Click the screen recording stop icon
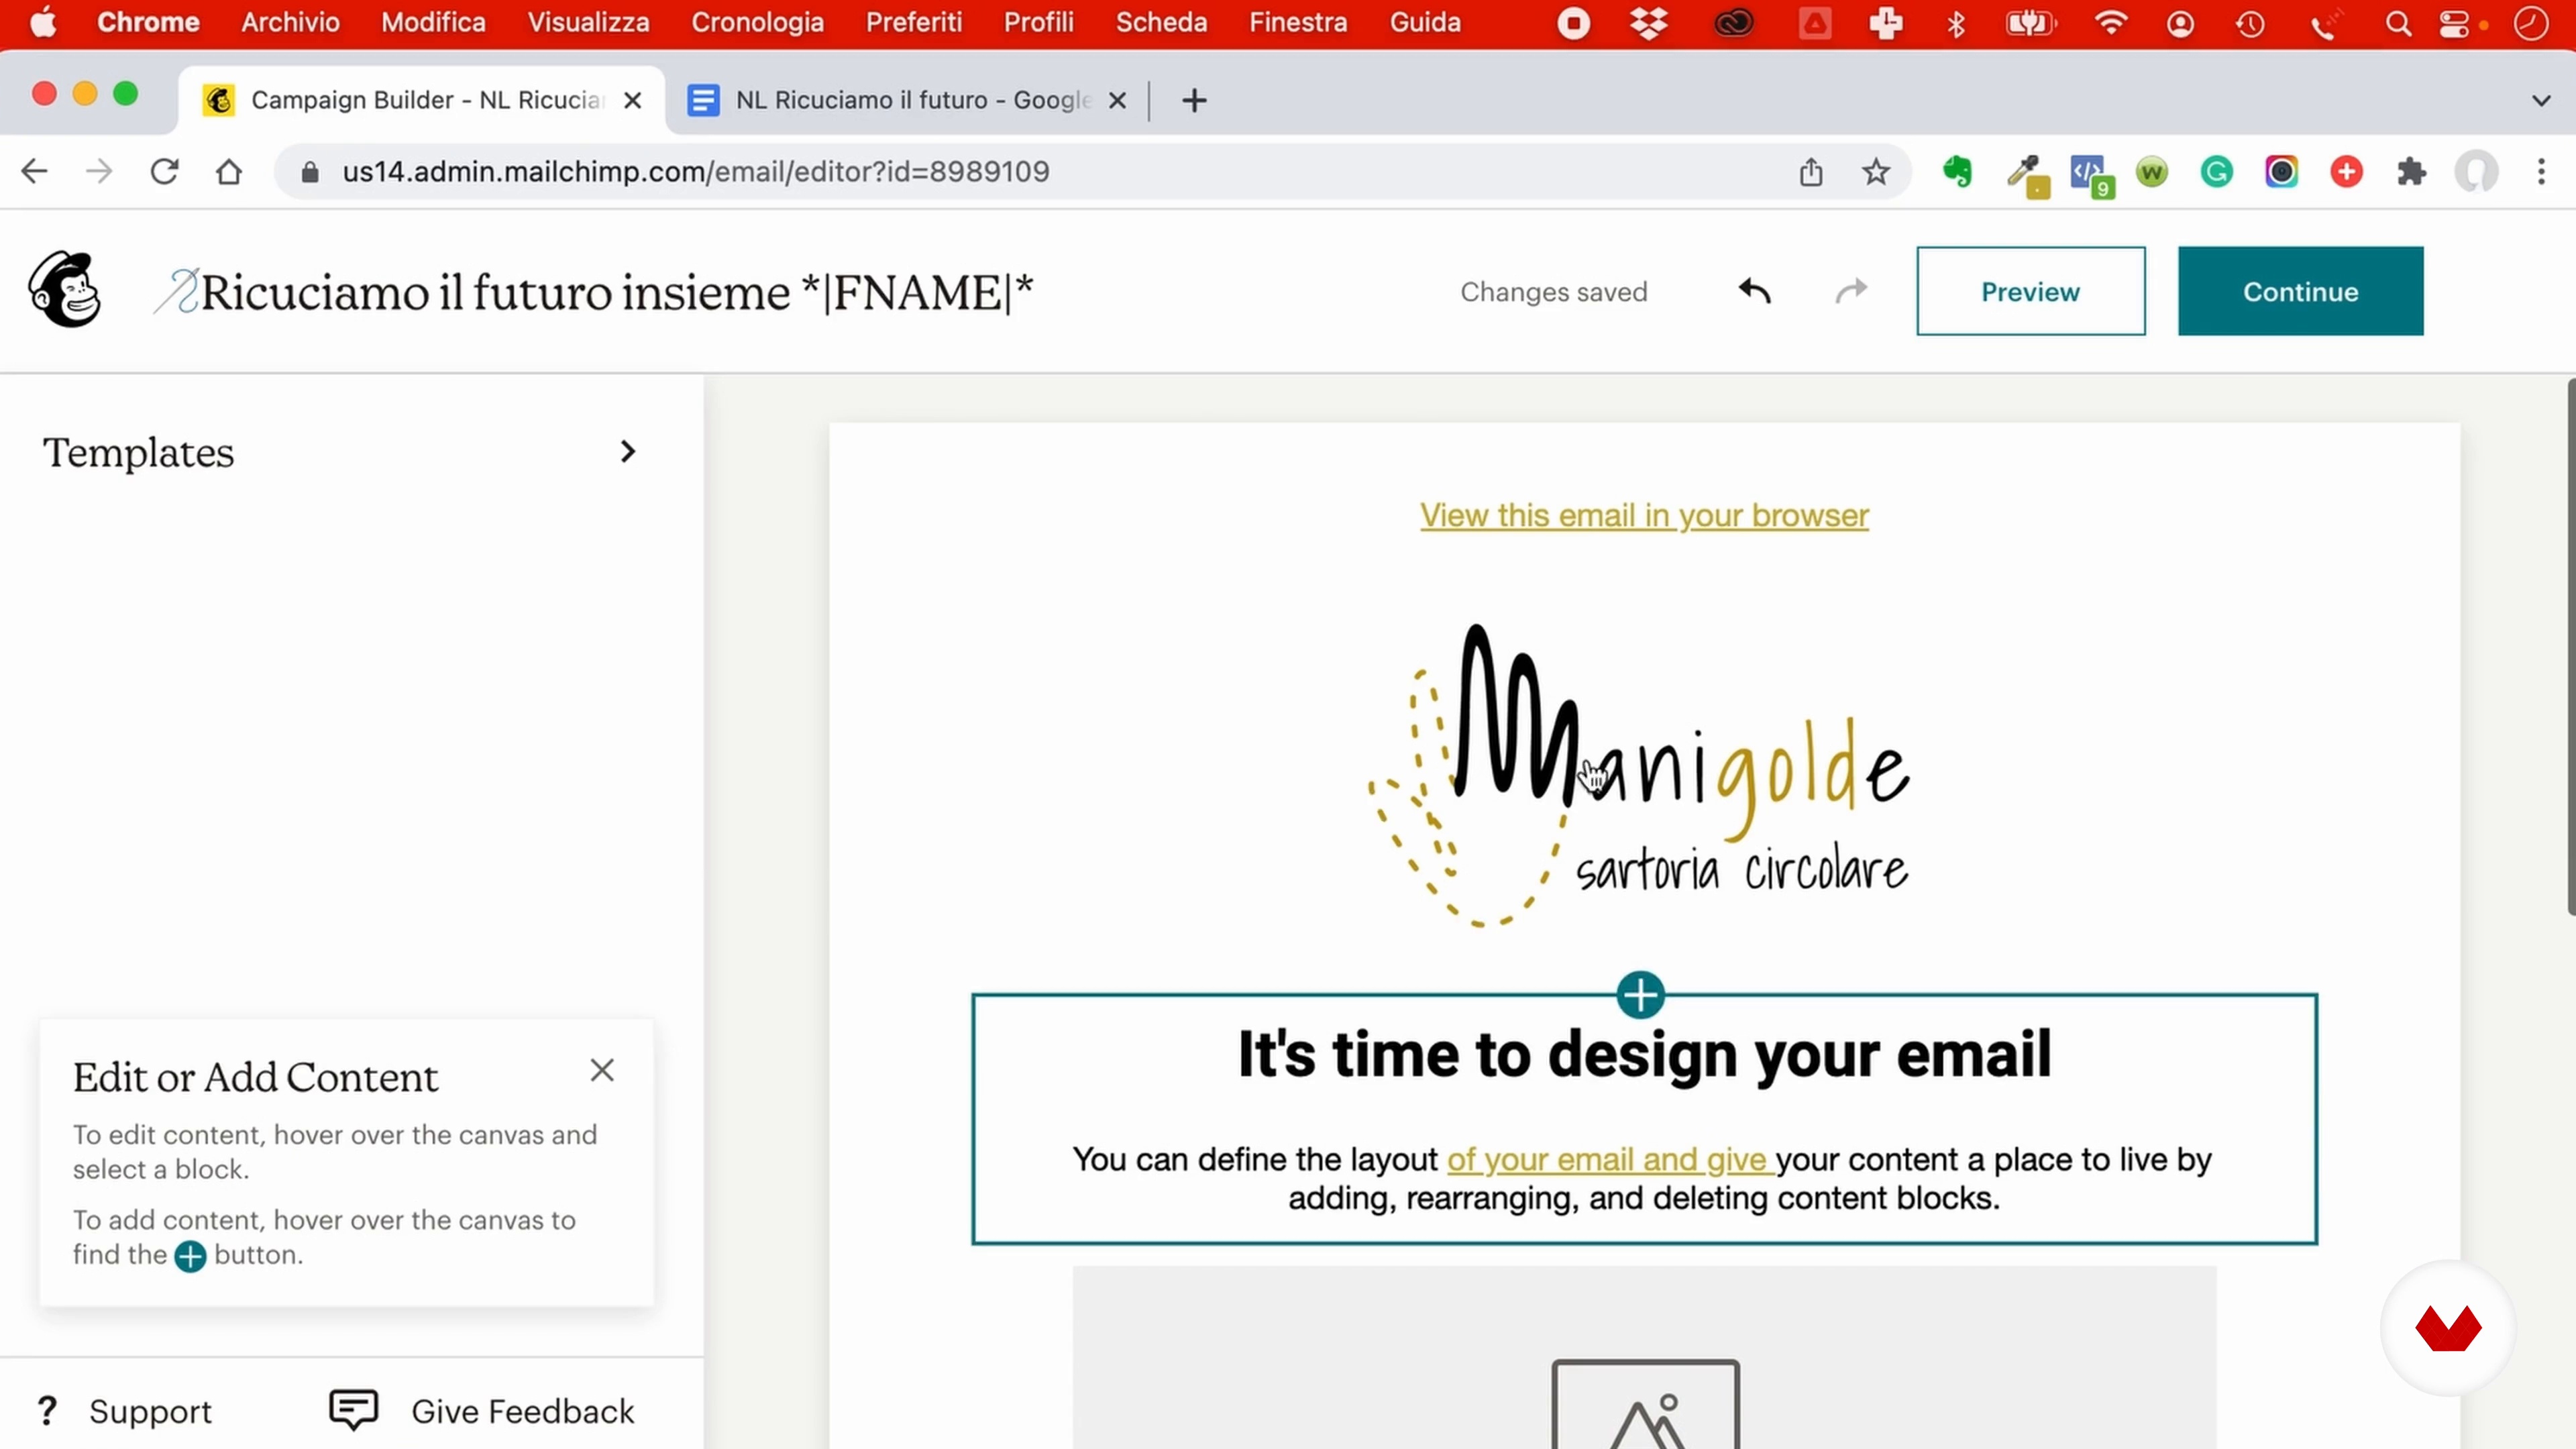 [1573, 23]
